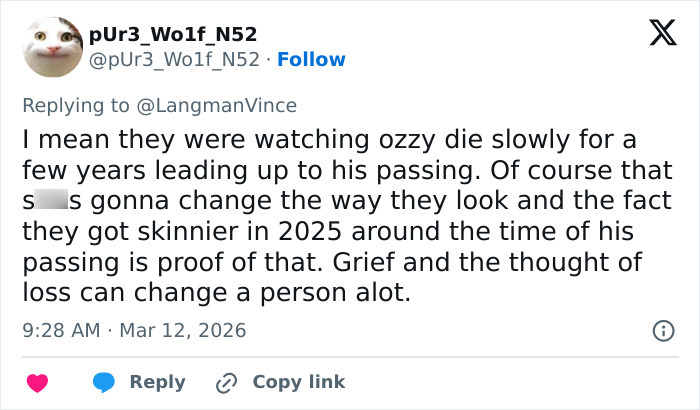Open pUr3_Wo1f_N52 display name profile
This screenshot has width=700, height=410.
(173, 35)
